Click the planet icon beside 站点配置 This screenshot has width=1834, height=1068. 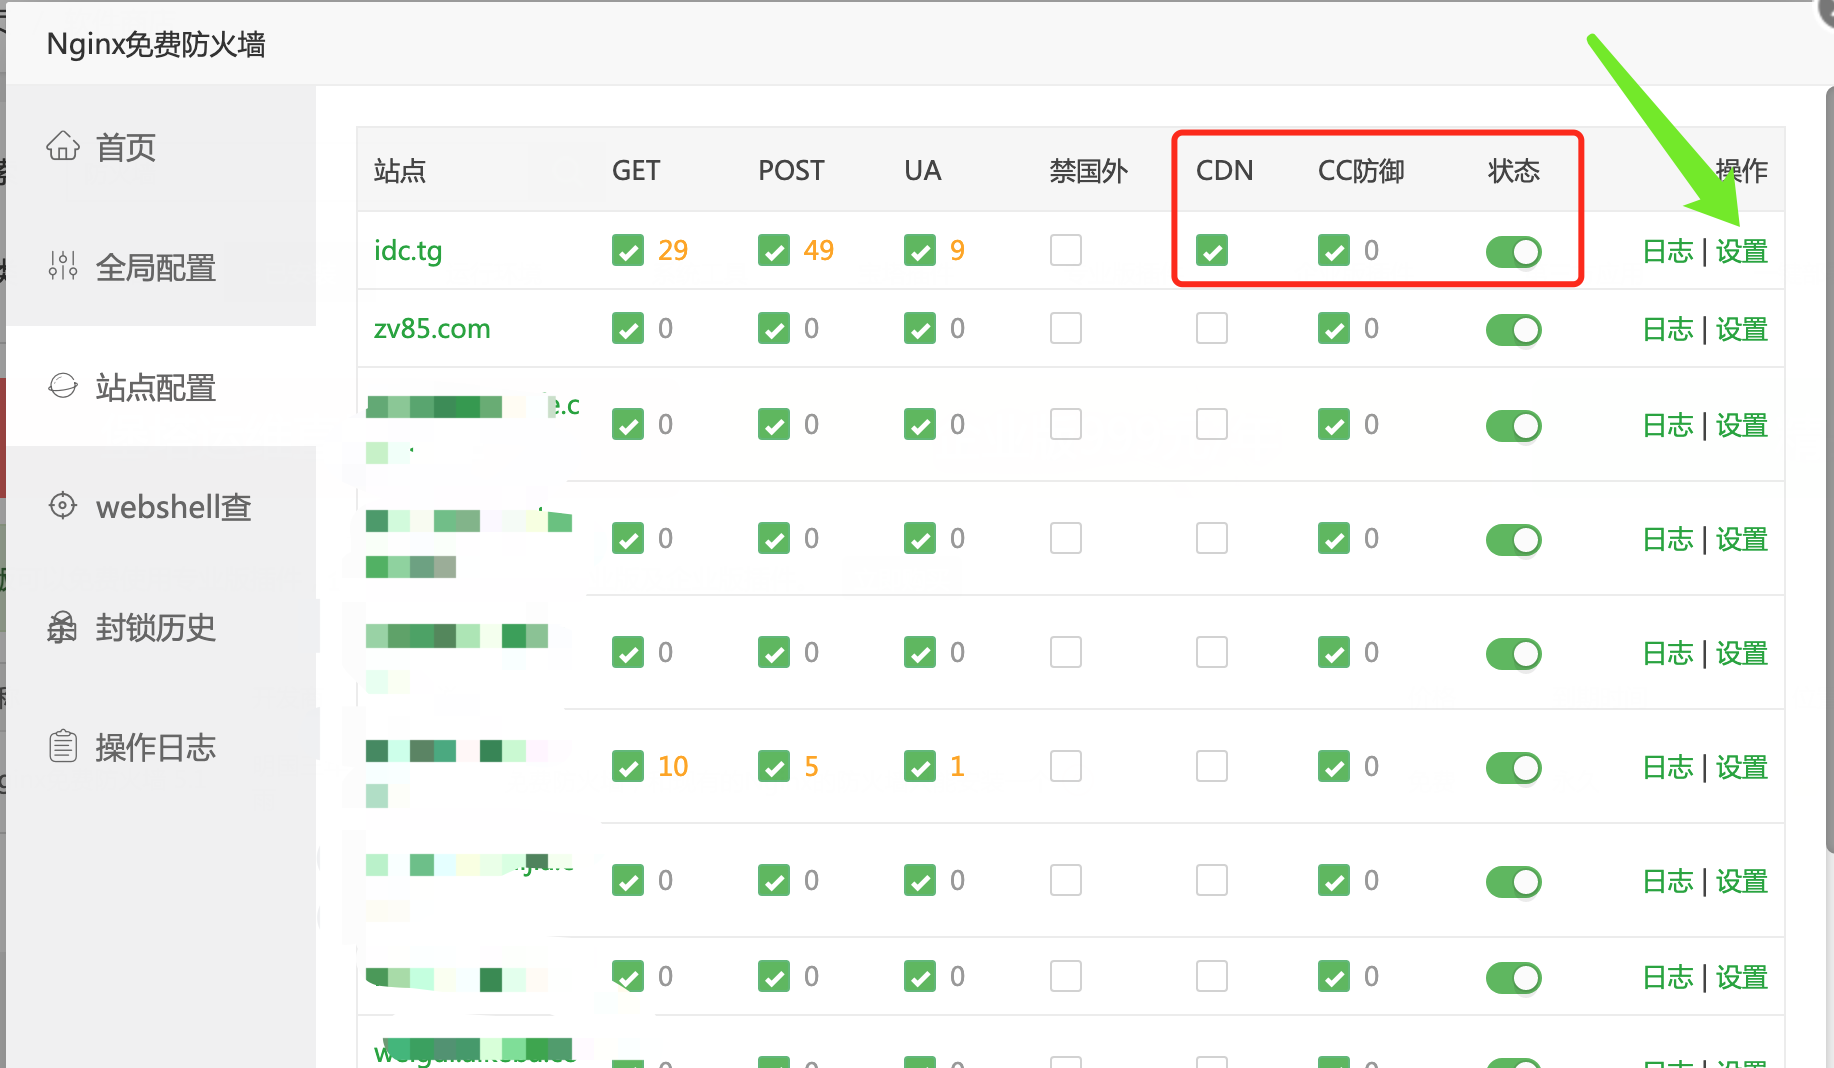click(x=63, y=386)
